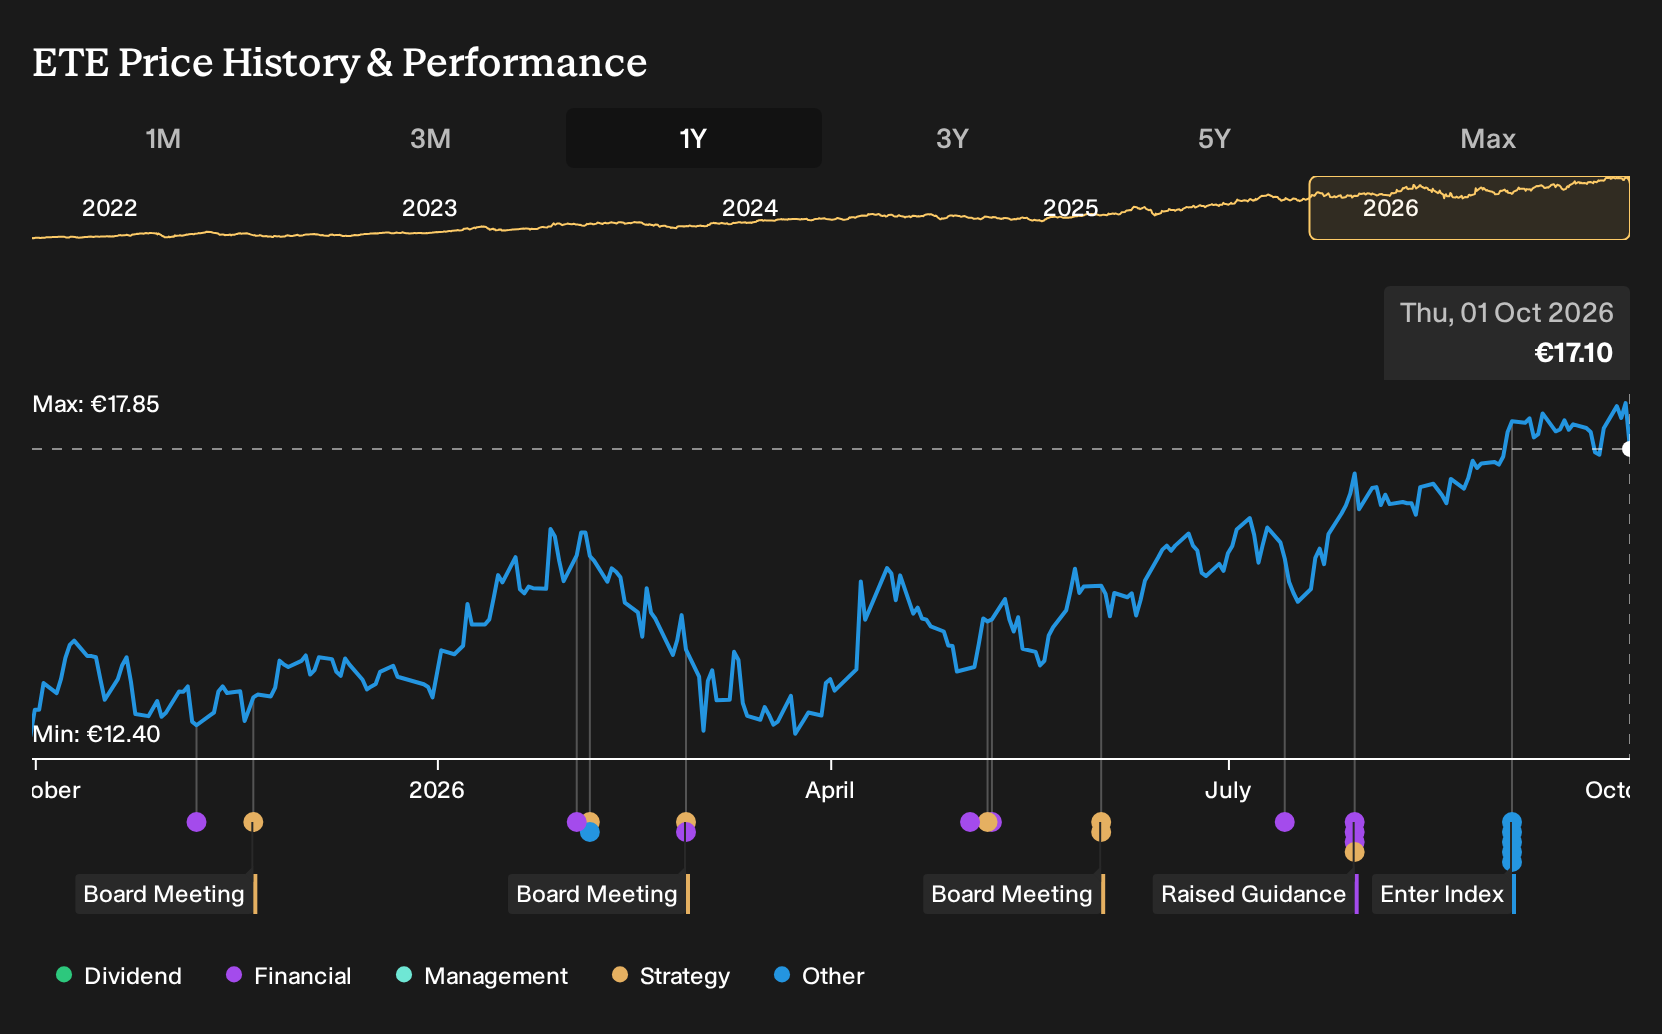Click 2022 in the overview mini chart

[109, 208]
